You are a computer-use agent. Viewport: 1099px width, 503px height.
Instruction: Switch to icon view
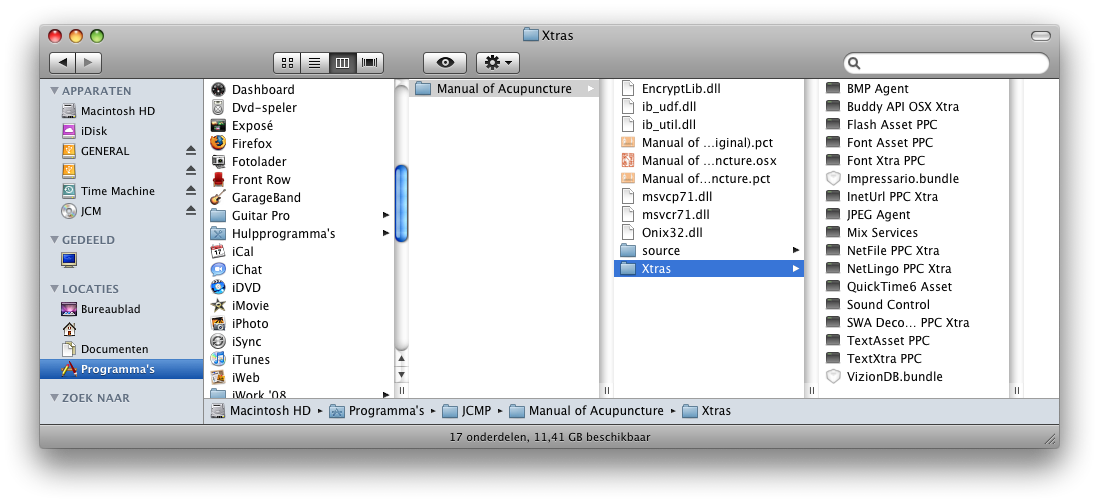click(287, 62)
